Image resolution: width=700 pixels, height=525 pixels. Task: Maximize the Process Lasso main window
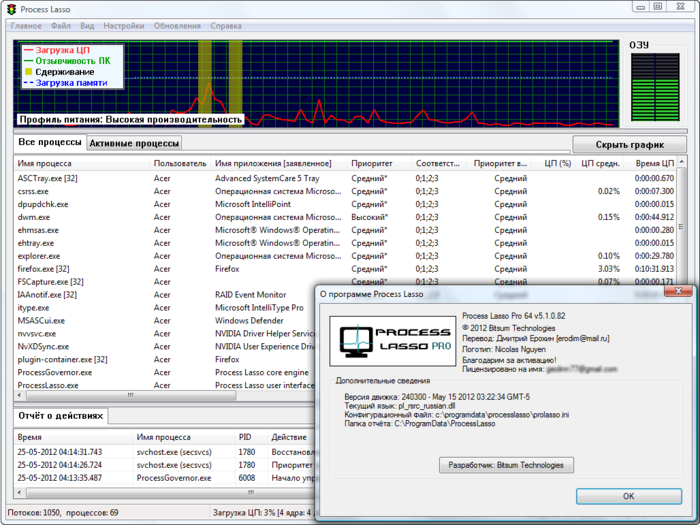click(658, 6)
